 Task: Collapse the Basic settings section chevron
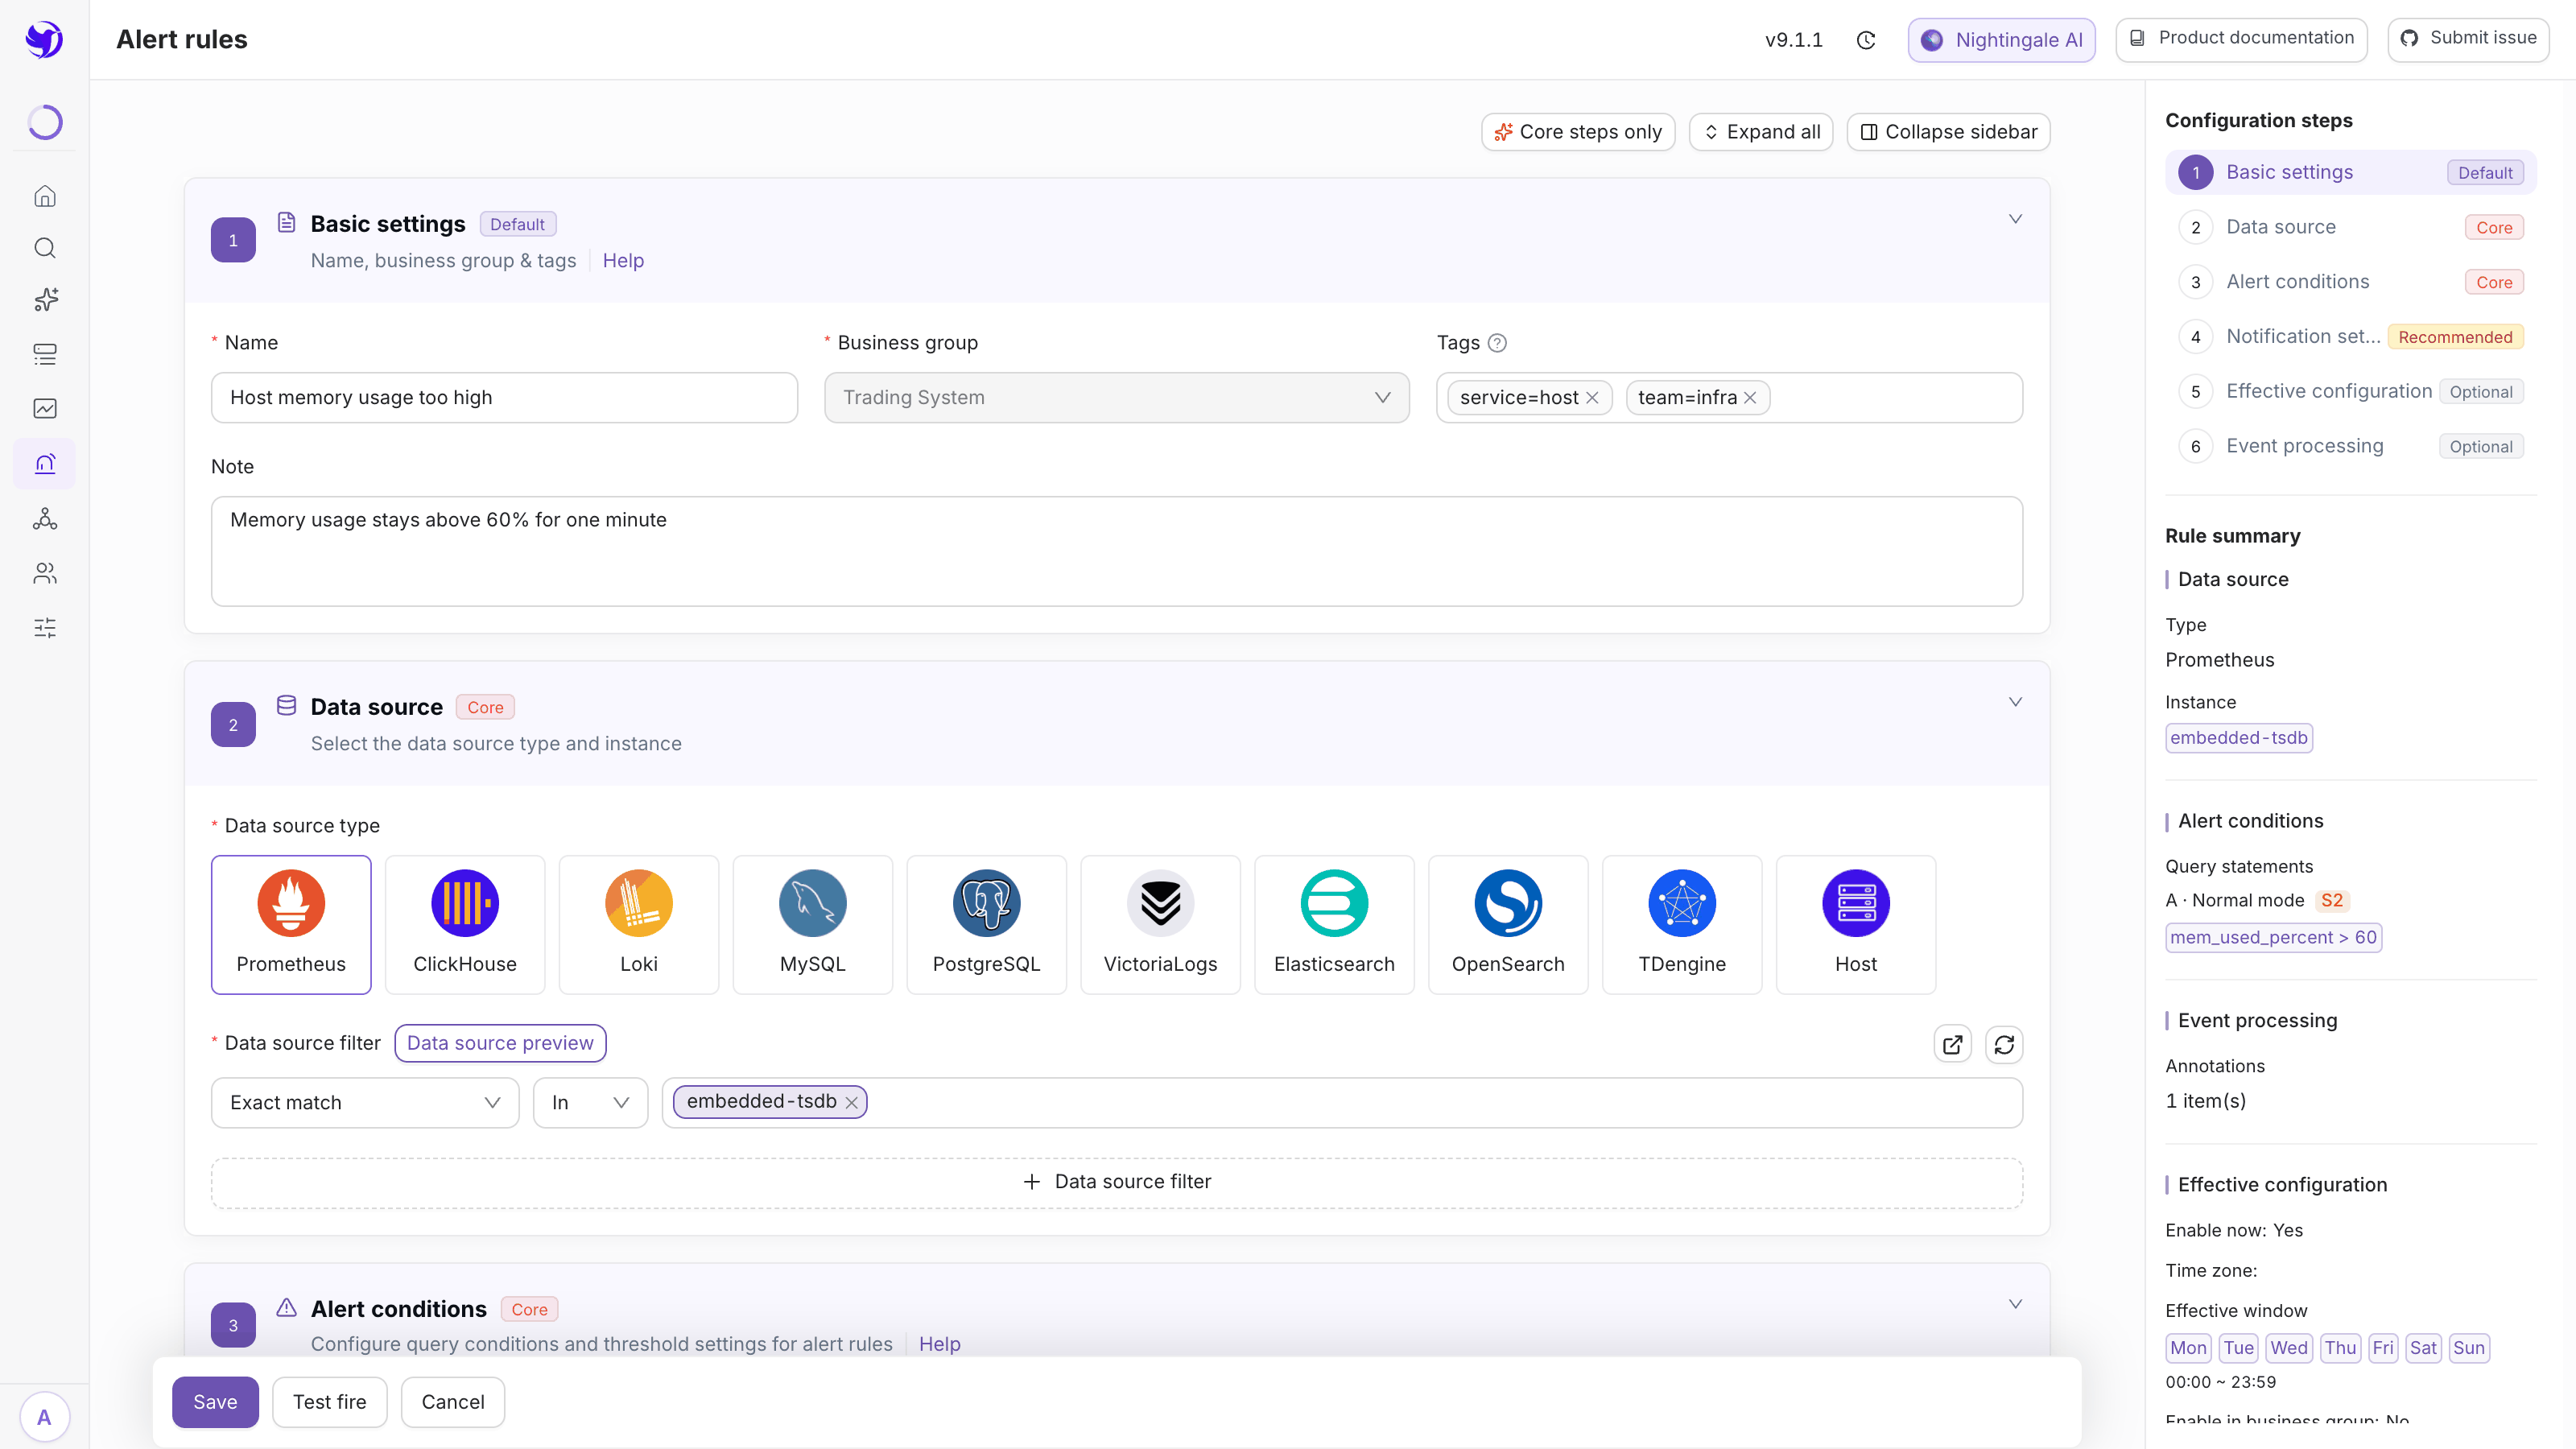pos(2015,219)
